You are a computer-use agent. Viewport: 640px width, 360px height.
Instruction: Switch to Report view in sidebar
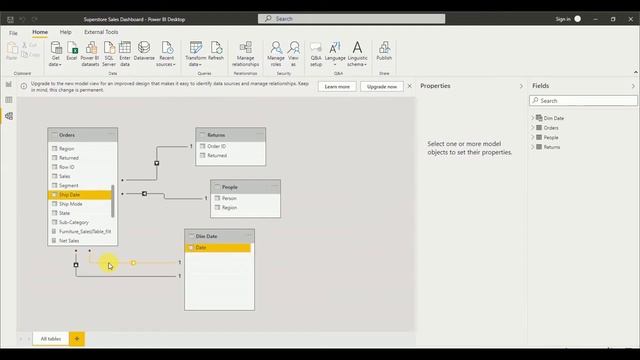(9, 84)
